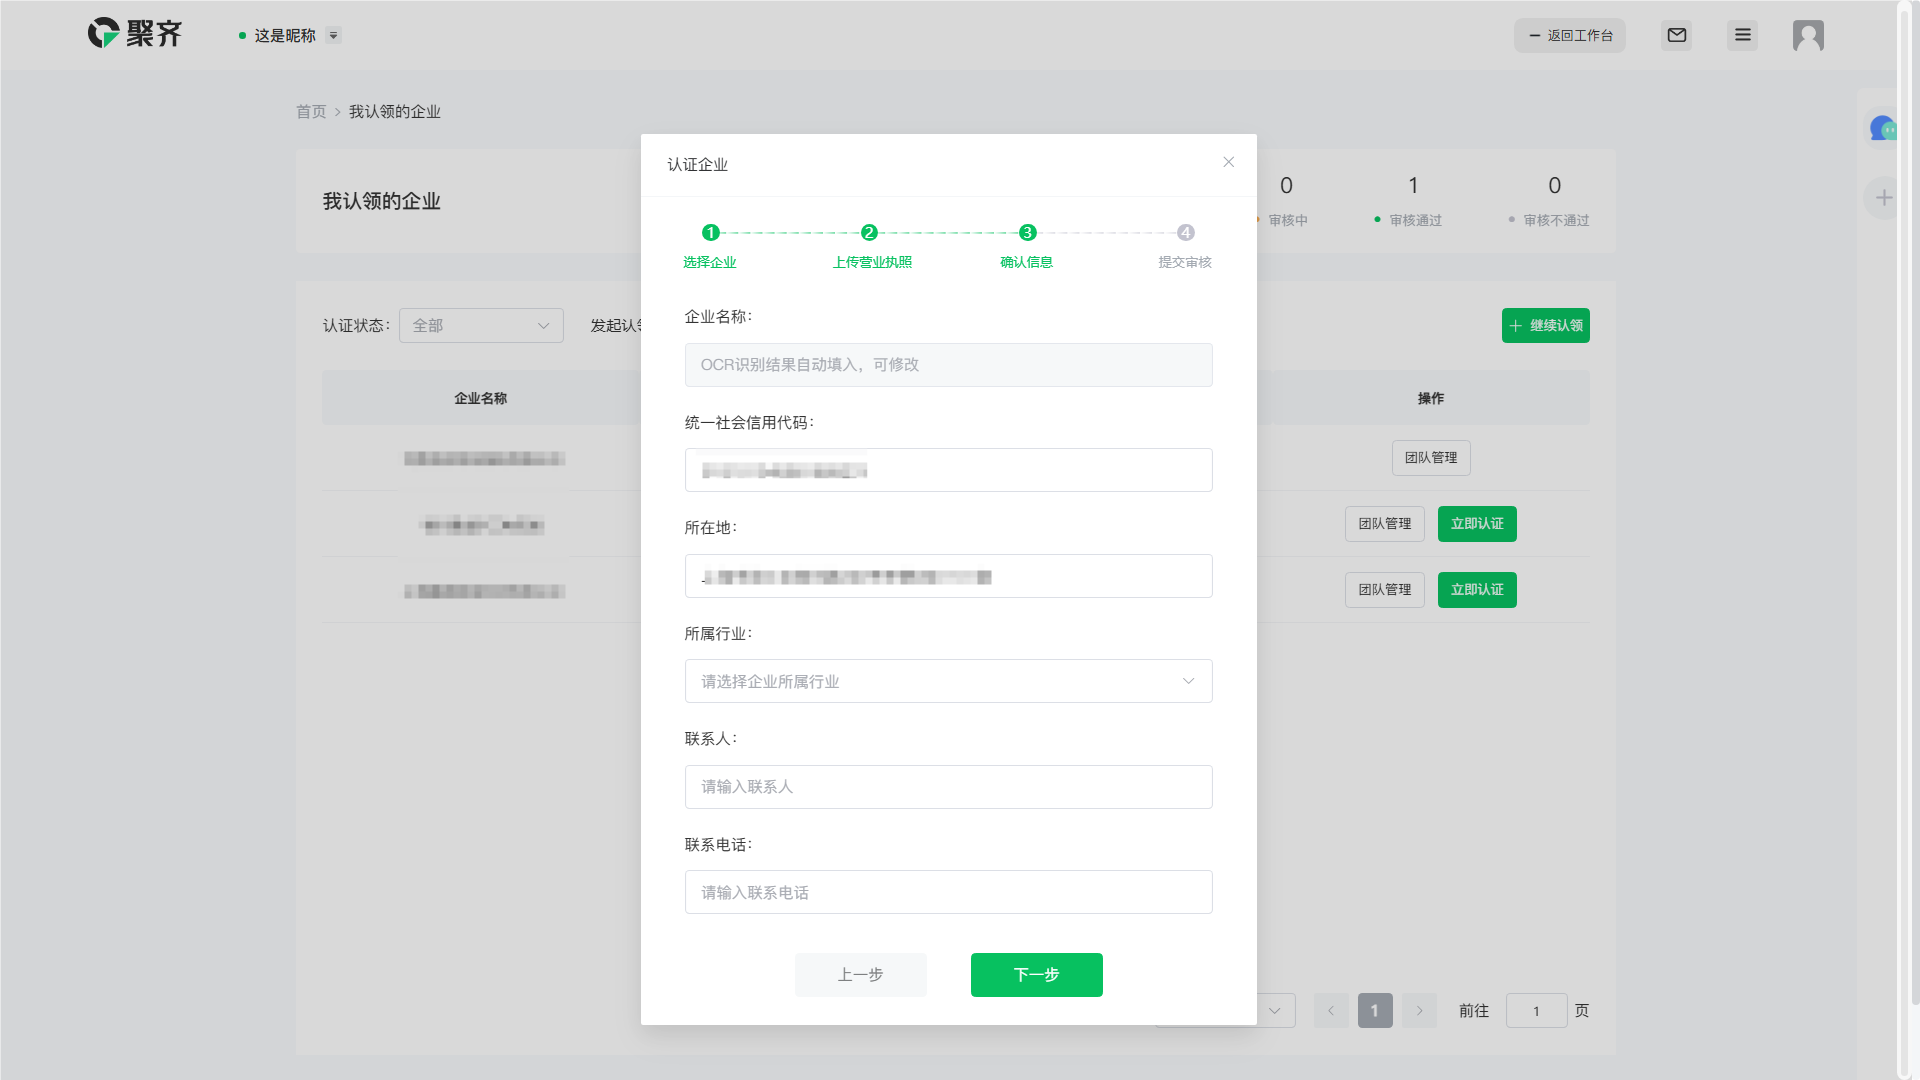Click 团队管理 in the third row
This screenshot has width=1920, height=1080.
click(1385, 590)
